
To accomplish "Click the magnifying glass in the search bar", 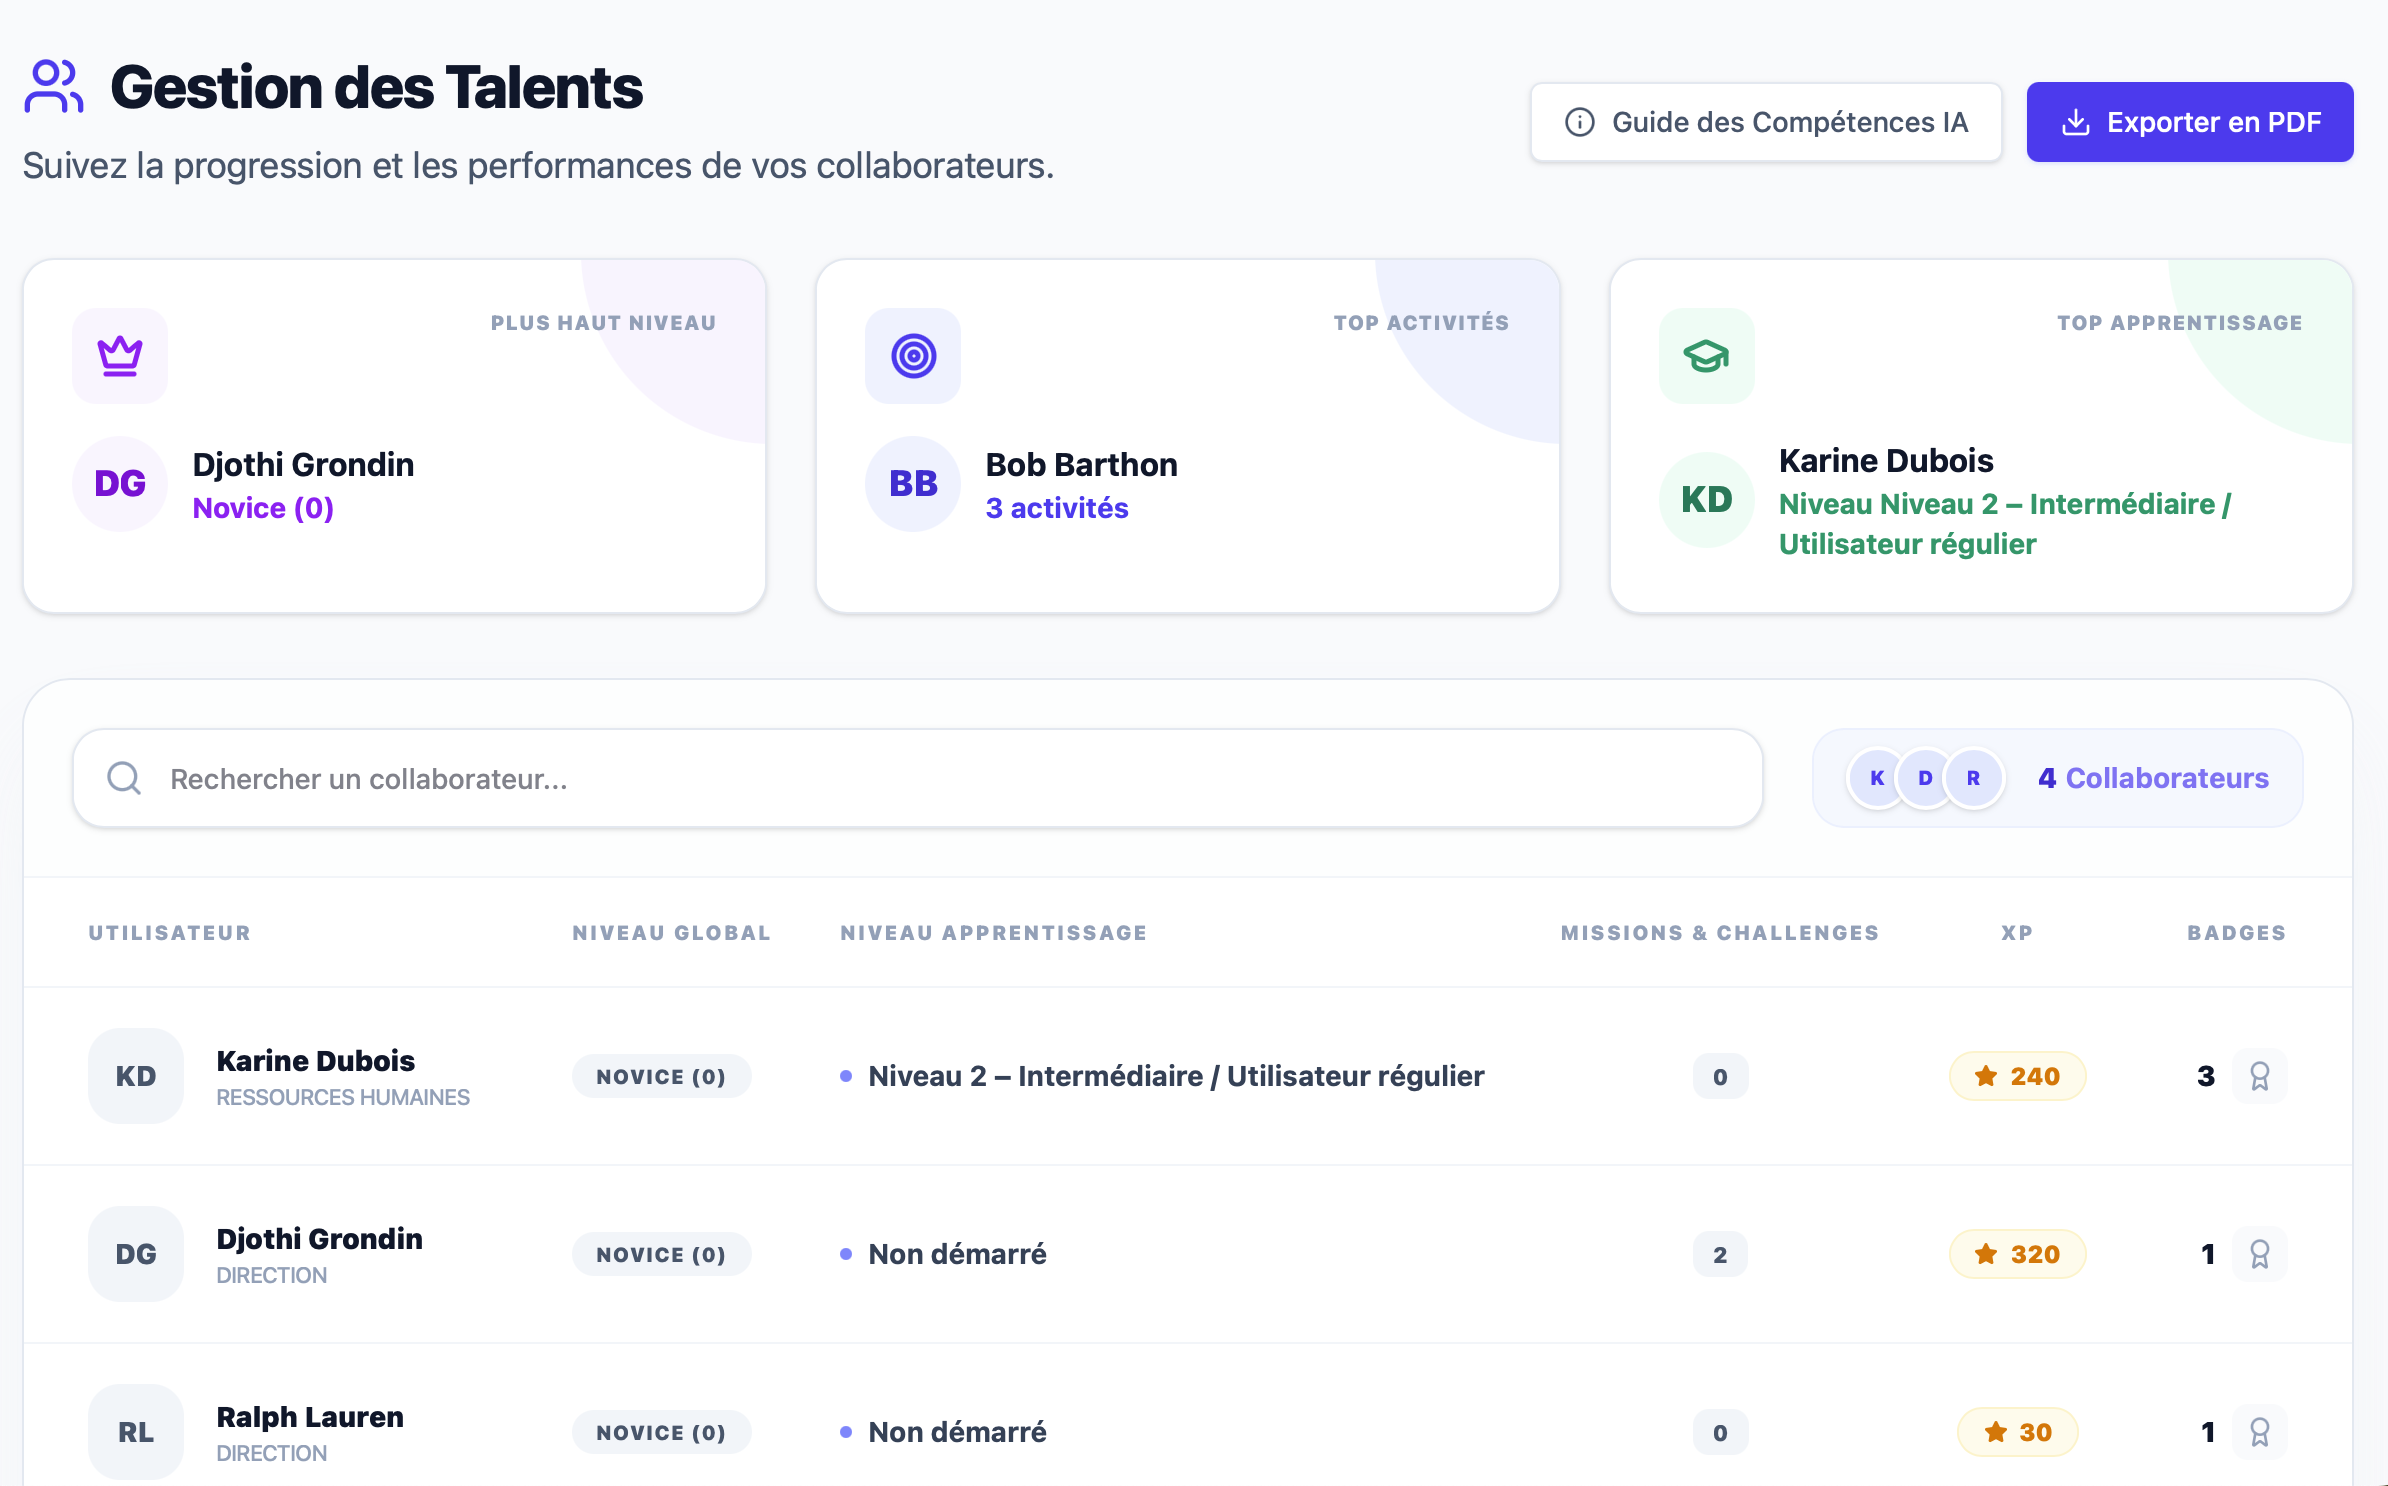I will click(123, 778).
